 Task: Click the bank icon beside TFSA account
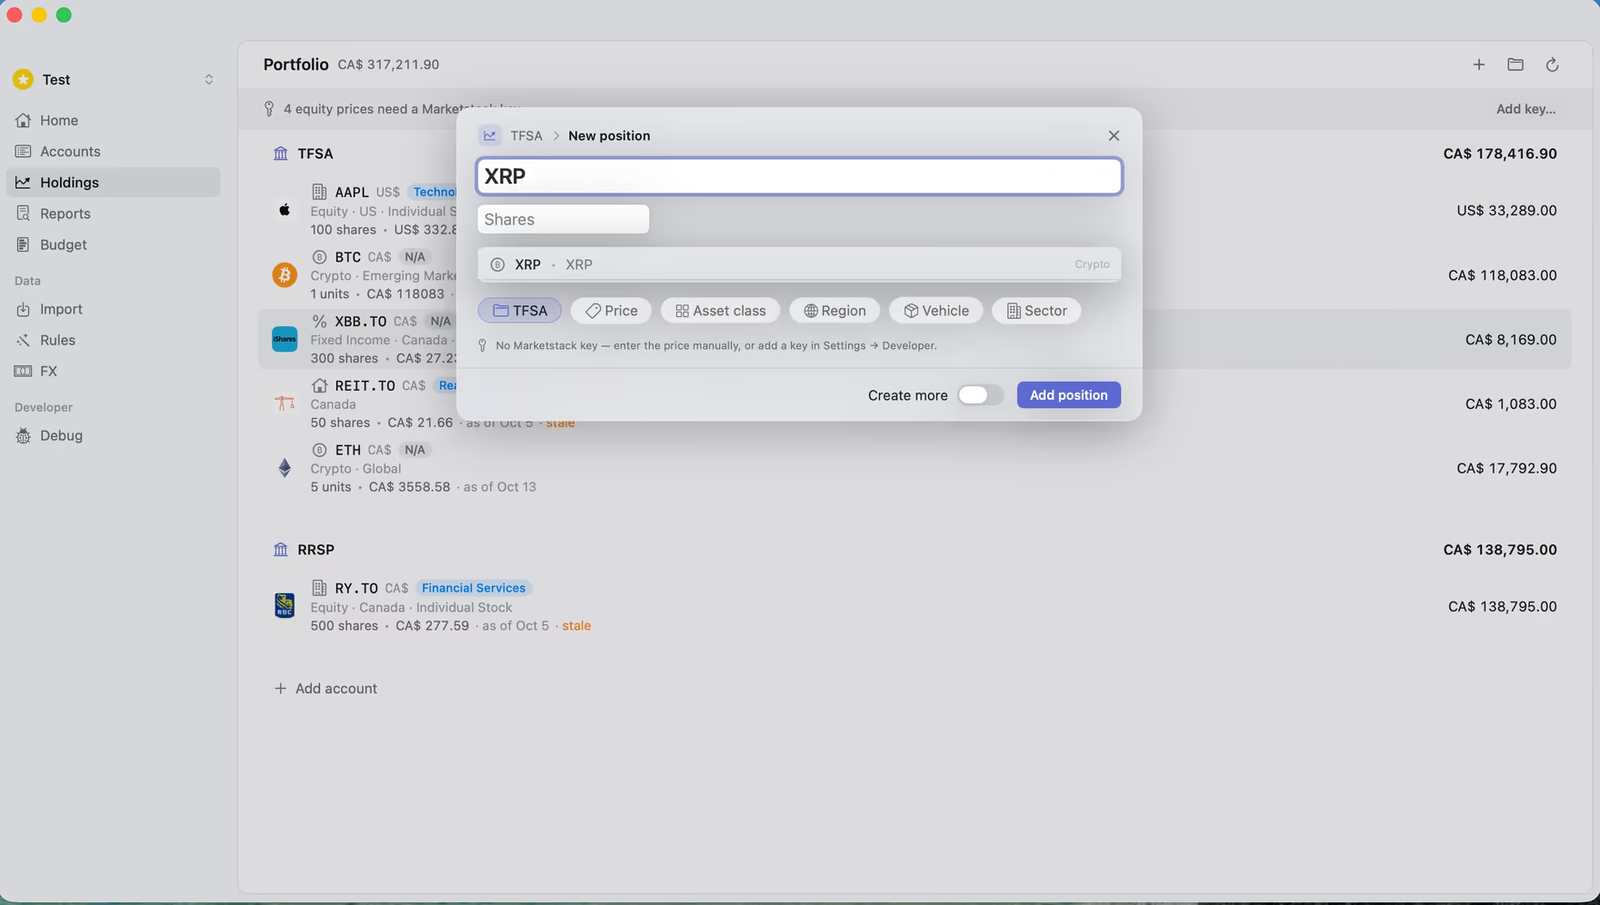(x=281, y=153)
